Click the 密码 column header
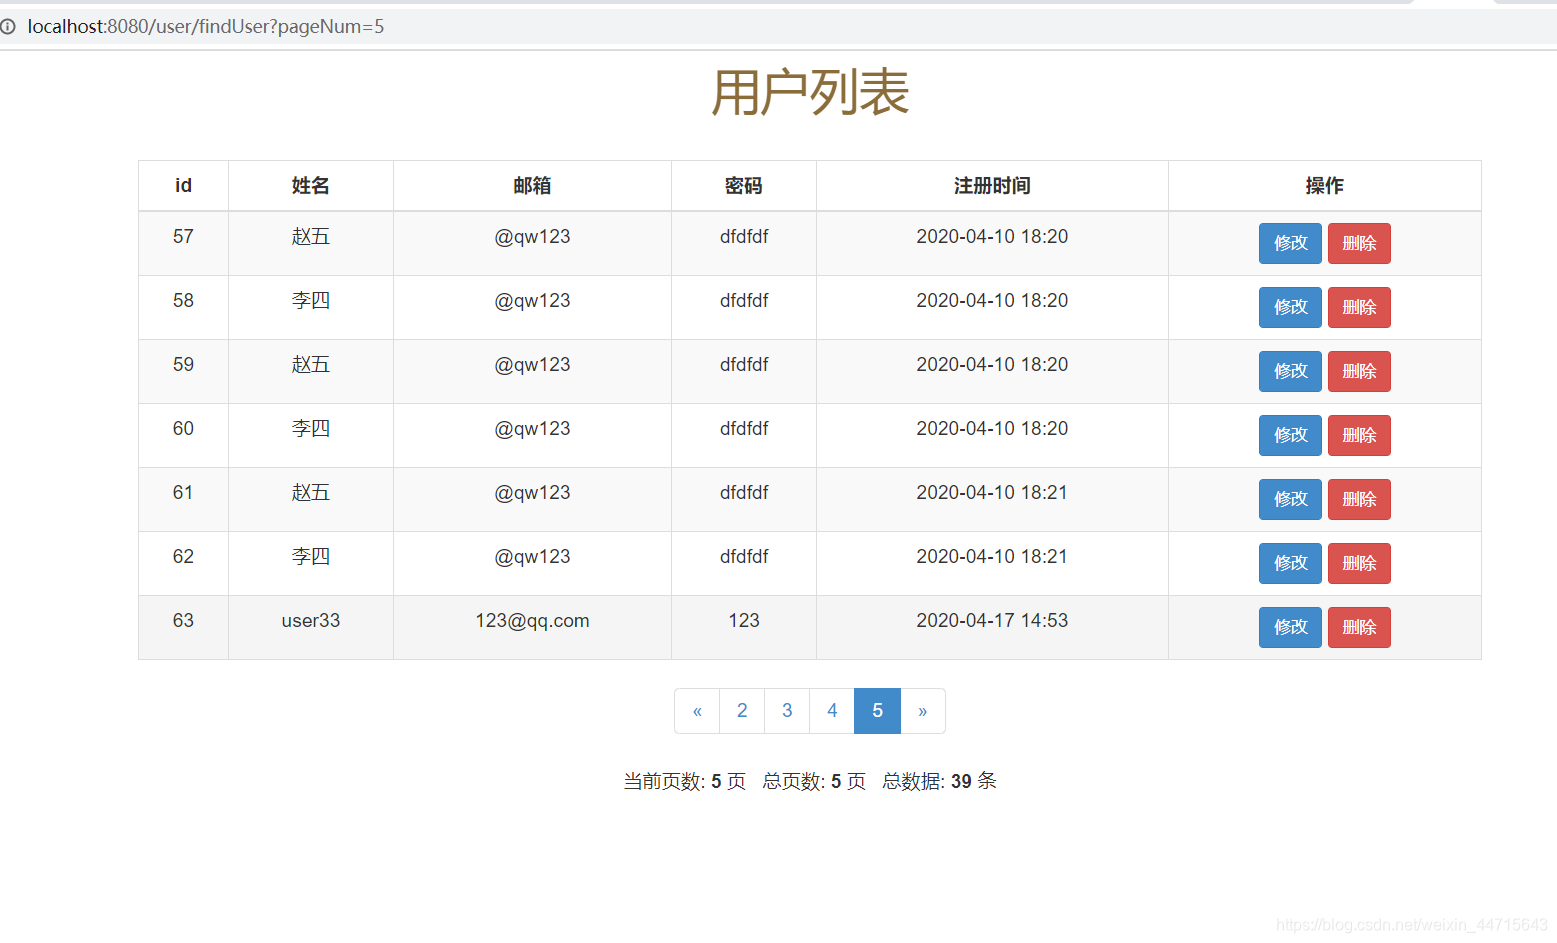The width and height of the screenshot is (1557, 943). click(744, 186)
